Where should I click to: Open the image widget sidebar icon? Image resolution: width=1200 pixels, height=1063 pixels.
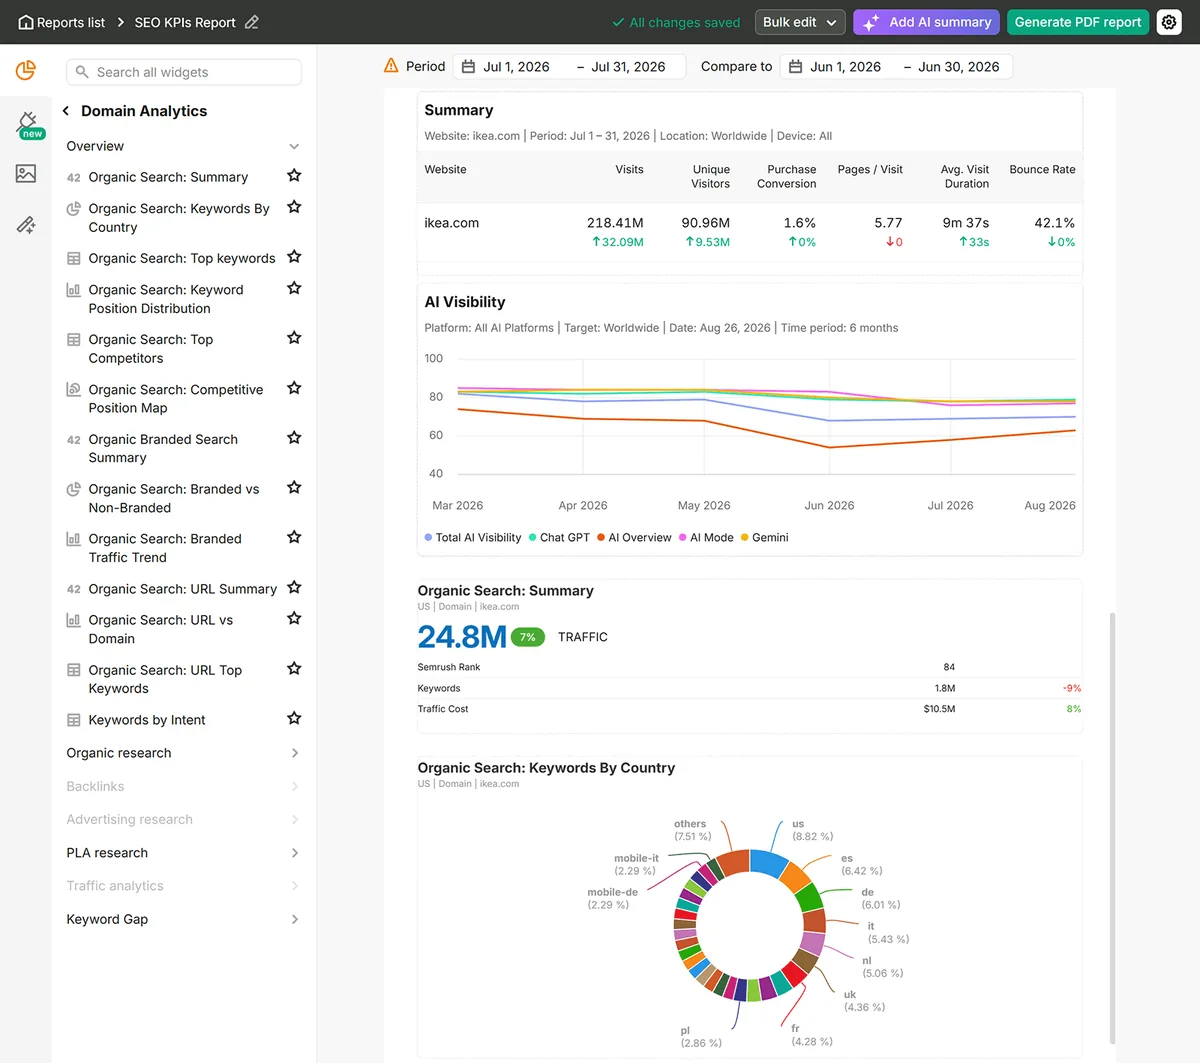pos(26,174)
